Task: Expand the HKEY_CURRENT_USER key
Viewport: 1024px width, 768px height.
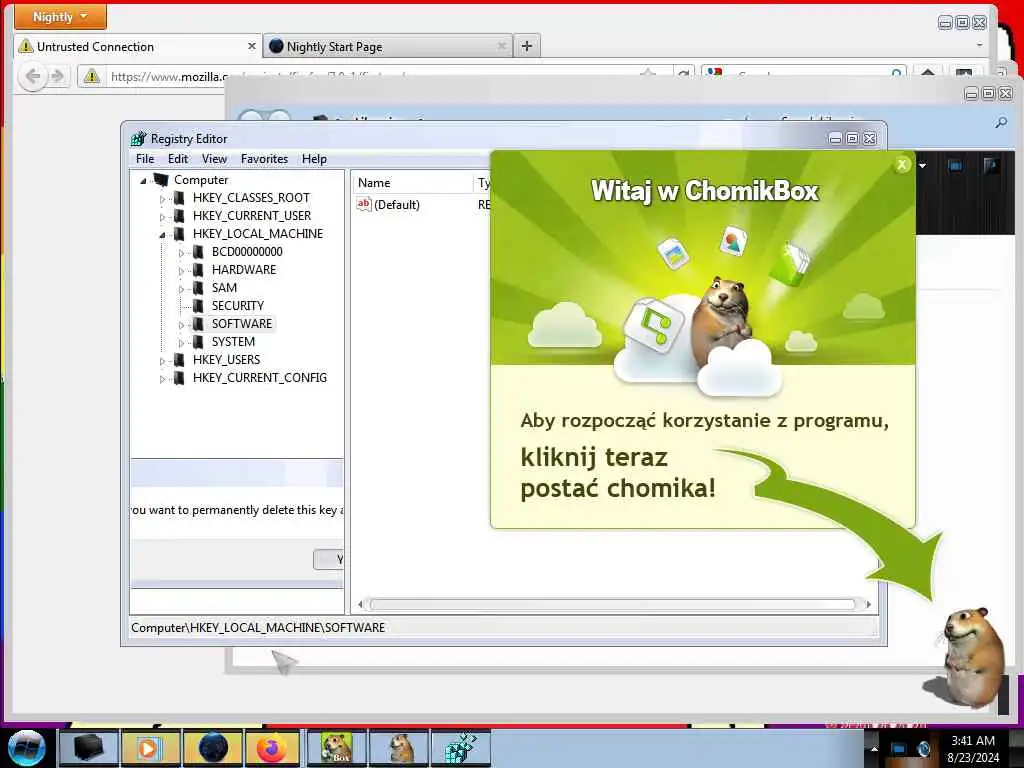Action: (x=163, y=217)
